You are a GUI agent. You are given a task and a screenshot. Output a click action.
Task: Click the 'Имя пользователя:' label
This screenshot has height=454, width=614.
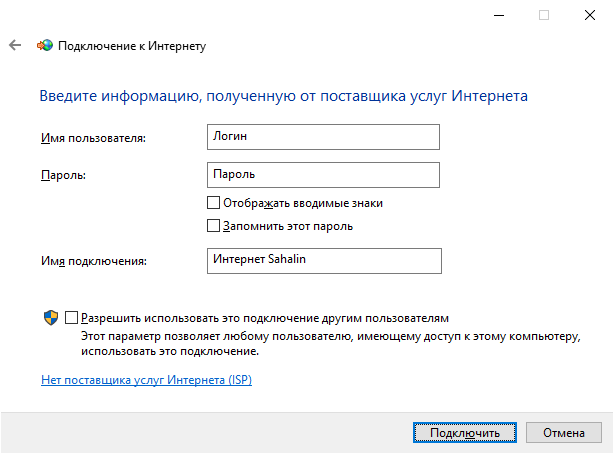point(93,137)
